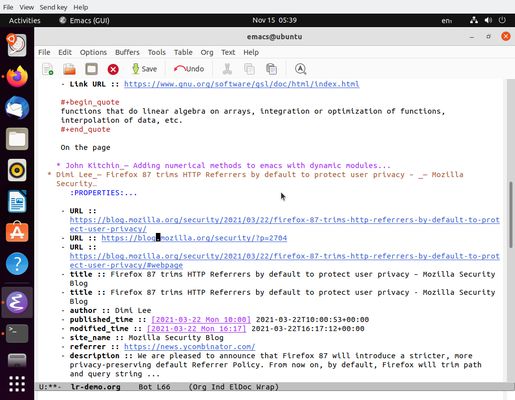This screenshot has height=400, width=515.
Task: Show Applications grid in the dock
Action: pyautogui.click(x=17, y=384)
